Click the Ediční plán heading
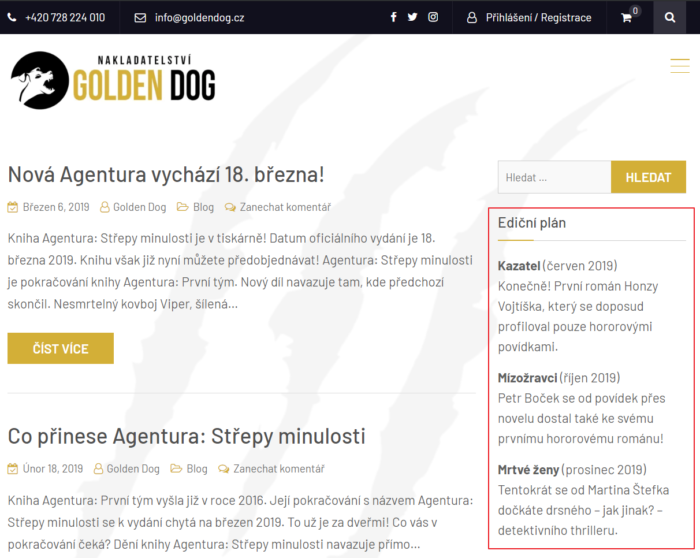This screenshot has width=700, height=558. pyautogui.click(x=532, y=223)
